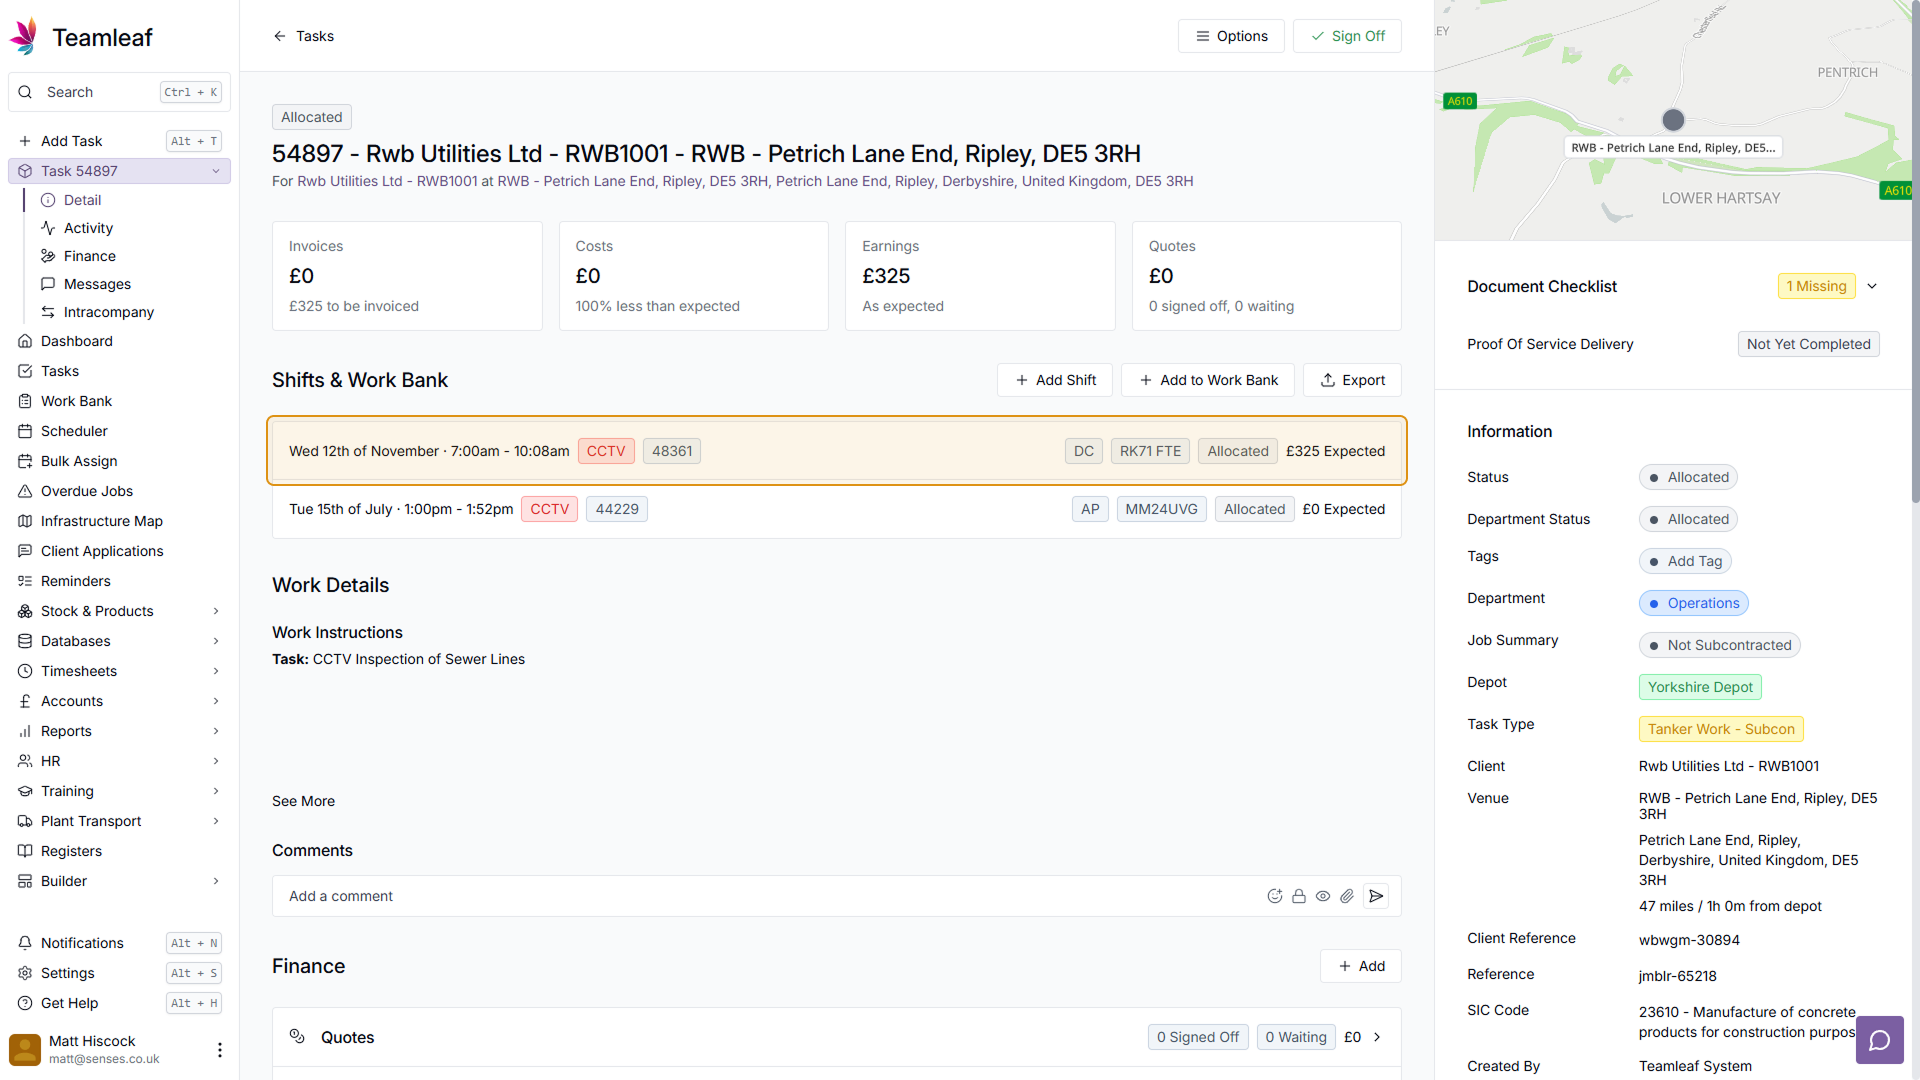Open the Dashboard sidebar item
The image size is (1920, 1080).
(119, 341)
